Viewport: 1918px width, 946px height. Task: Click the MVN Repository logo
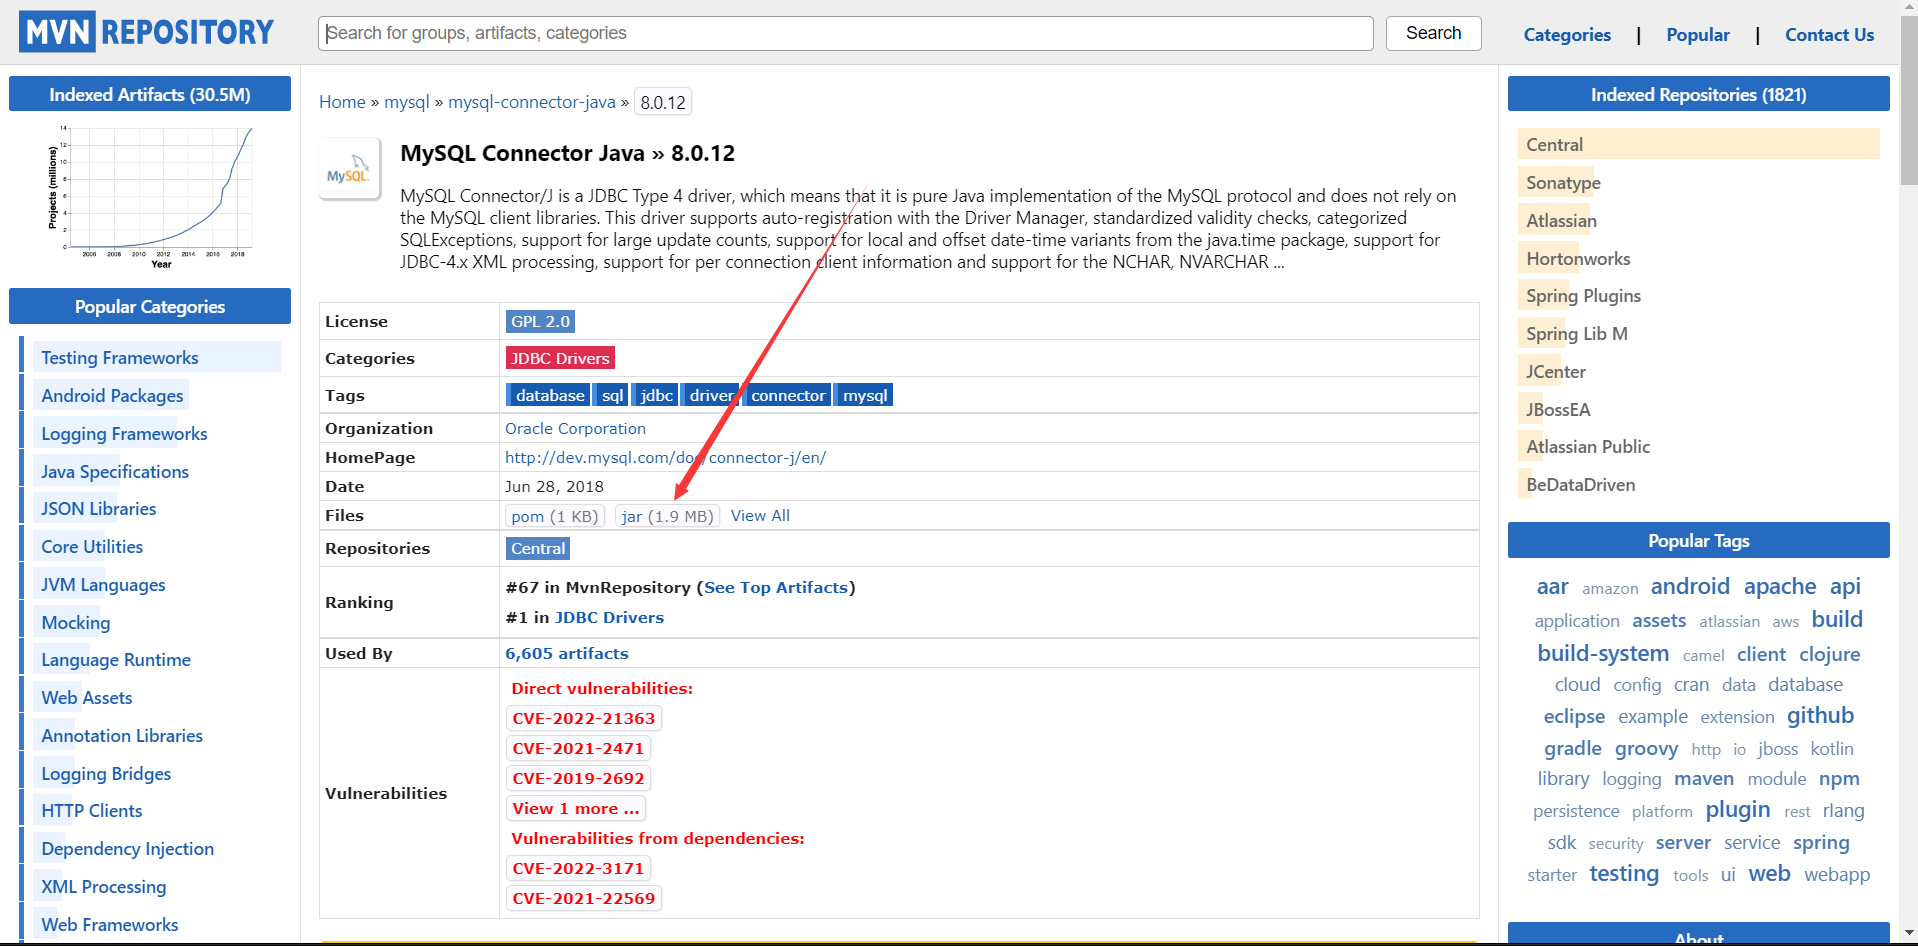click(x=146, y=32)
